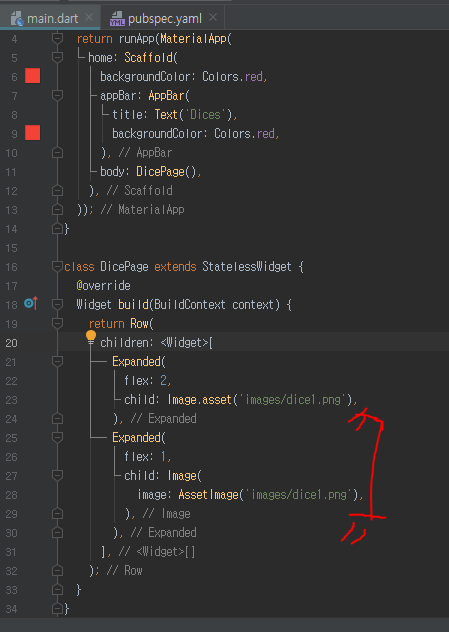Click 'DicePage()' in the body line
449x632 pixels.
point(166,172)
